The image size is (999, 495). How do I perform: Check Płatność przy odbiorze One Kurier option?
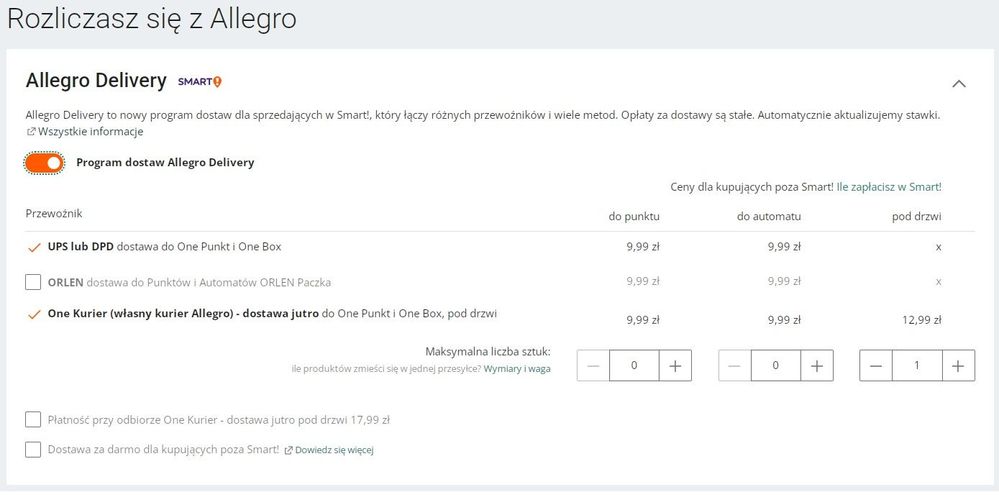(x=33, y=420)
